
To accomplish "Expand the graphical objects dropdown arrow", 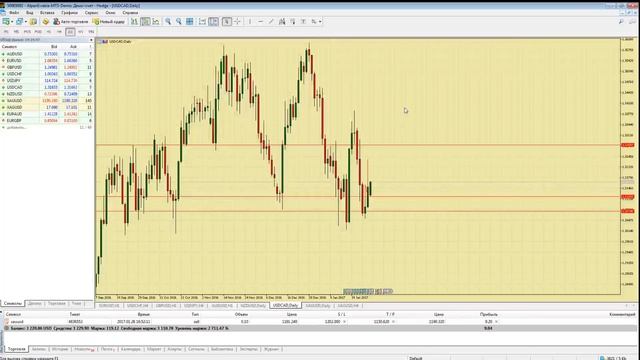I will 320,22.
